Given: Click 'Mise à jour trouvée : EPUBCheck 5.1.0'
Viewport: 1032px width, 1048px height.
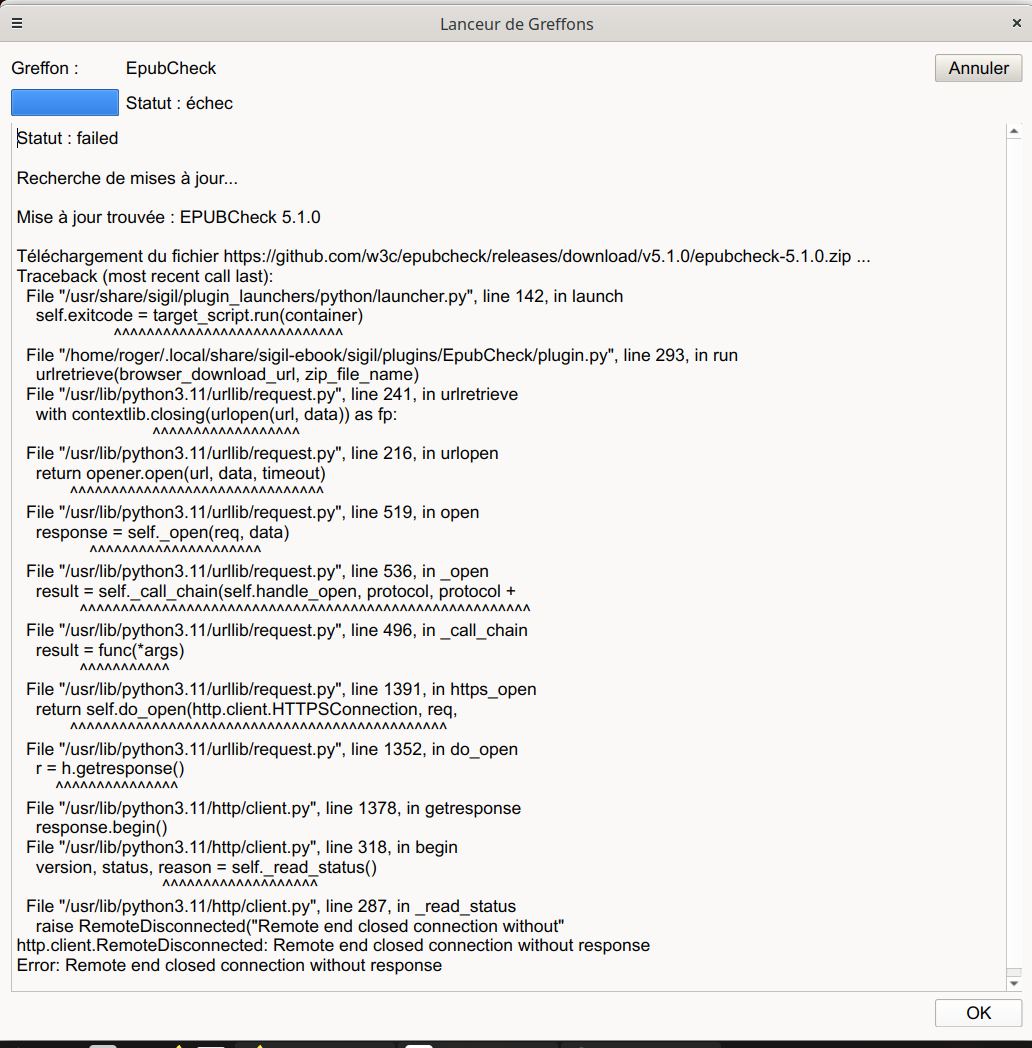Looking at the screenshot, I should [168, 217].
